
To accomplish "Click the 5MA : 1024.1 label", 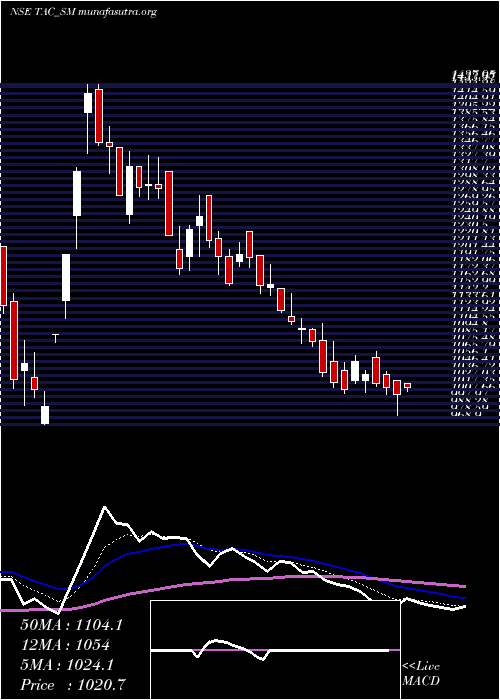I will pyautogui.click(x=67, y=665).
